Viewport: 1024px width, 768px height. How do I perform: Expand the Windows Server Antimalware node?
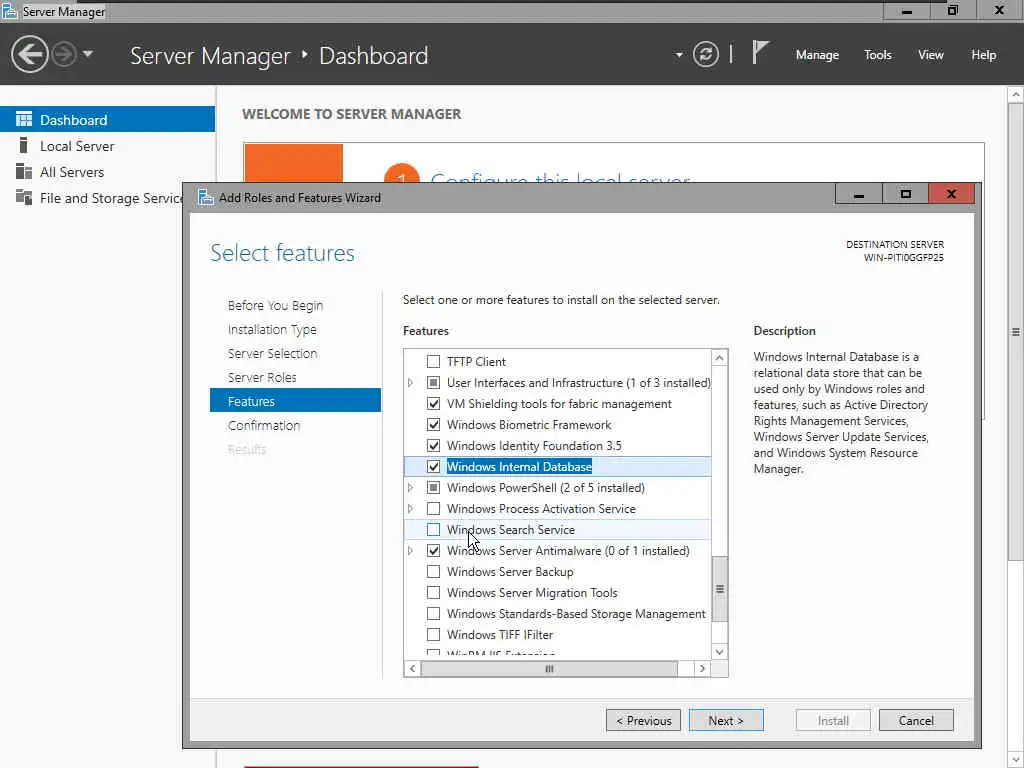tap(410, 551)
